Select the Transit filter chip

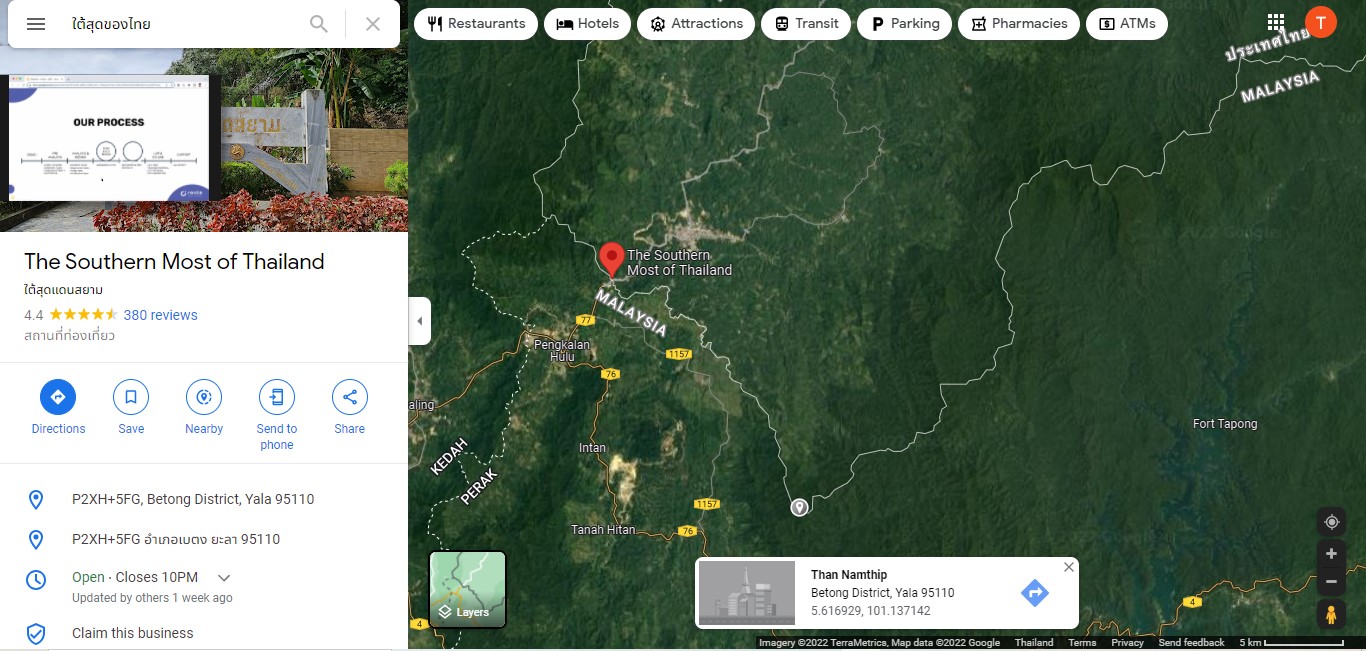coord(806,23)
